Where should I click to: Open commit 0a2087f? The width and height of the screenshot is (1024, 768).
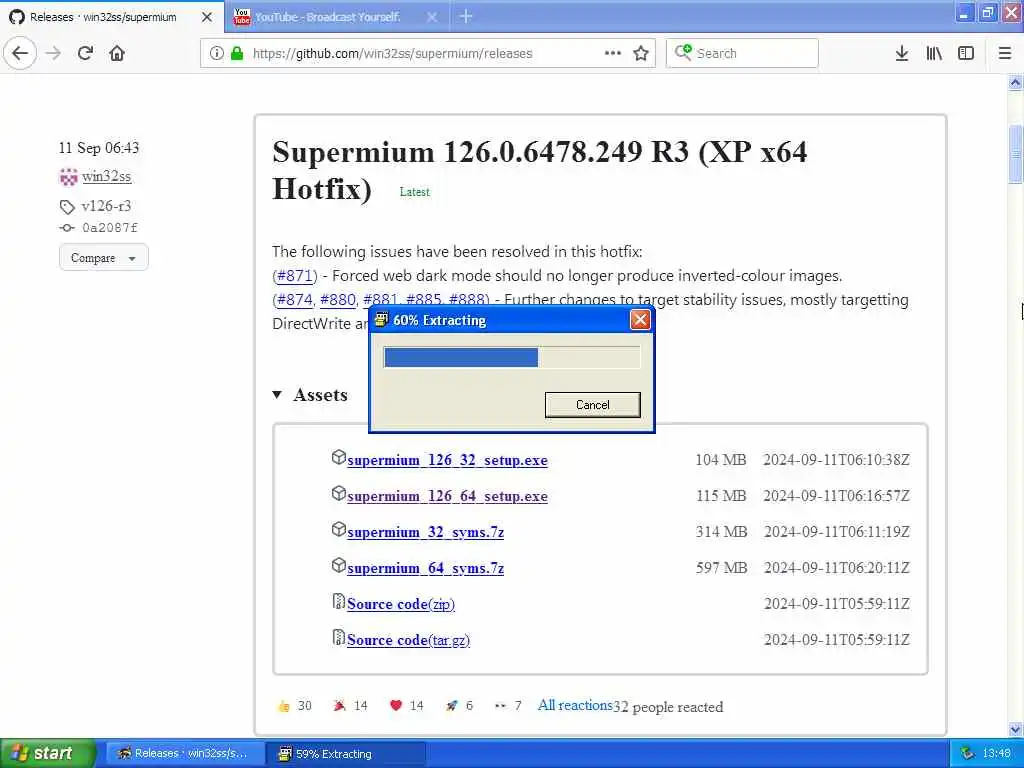click(x=110, y=228)
